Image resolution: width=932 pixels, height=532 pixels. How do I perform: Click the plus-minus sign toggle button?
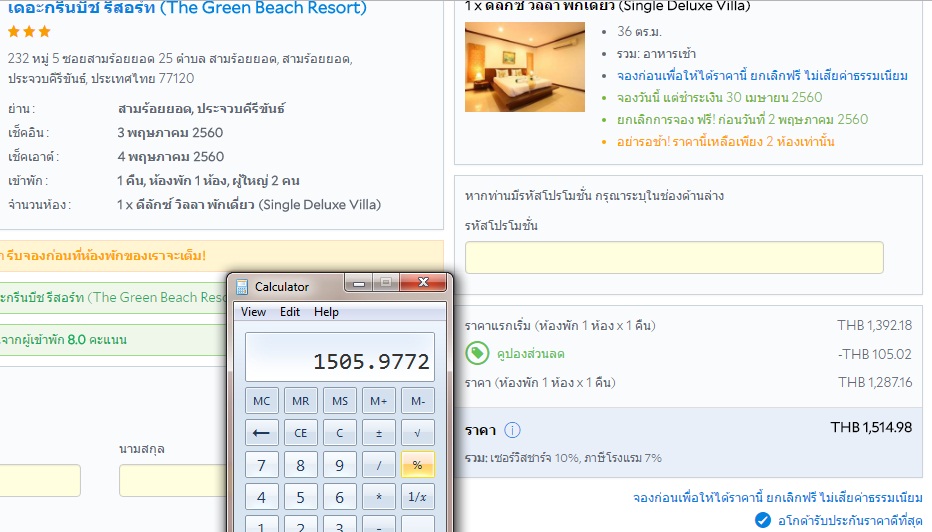[379, 433]
